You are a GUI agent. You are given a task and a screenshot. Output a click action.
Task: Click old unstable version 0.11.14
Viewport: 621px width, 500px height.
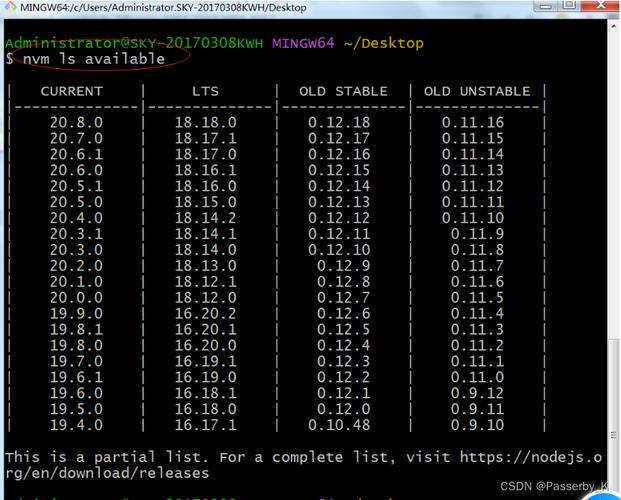pos(473,154)
